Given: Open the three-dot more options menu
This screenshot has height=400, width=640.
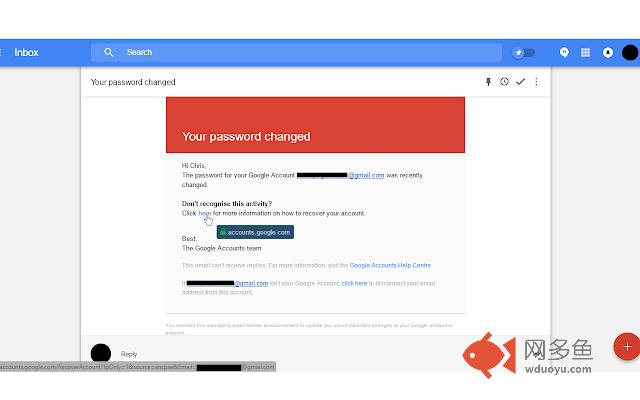Looking at the screenshot, I should click(x=536, y=82).
